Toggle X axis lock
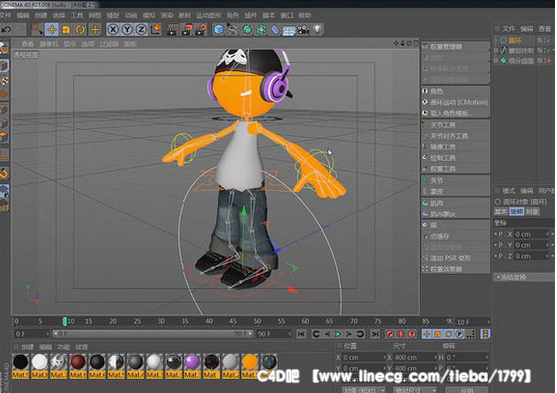This screenshot has width=557, height=393. [x=113, y=29]
